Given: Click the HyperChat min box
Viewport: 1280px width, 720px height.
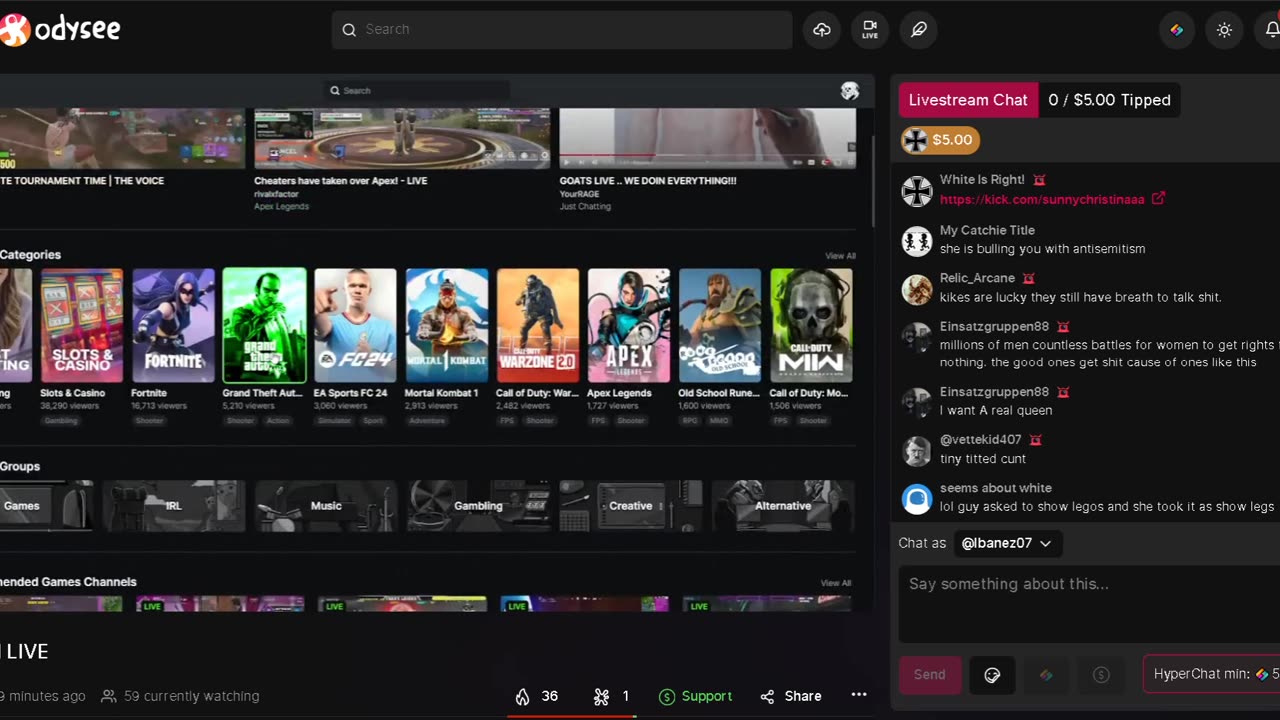Looking at the screenshot, I should [1212, 675].
